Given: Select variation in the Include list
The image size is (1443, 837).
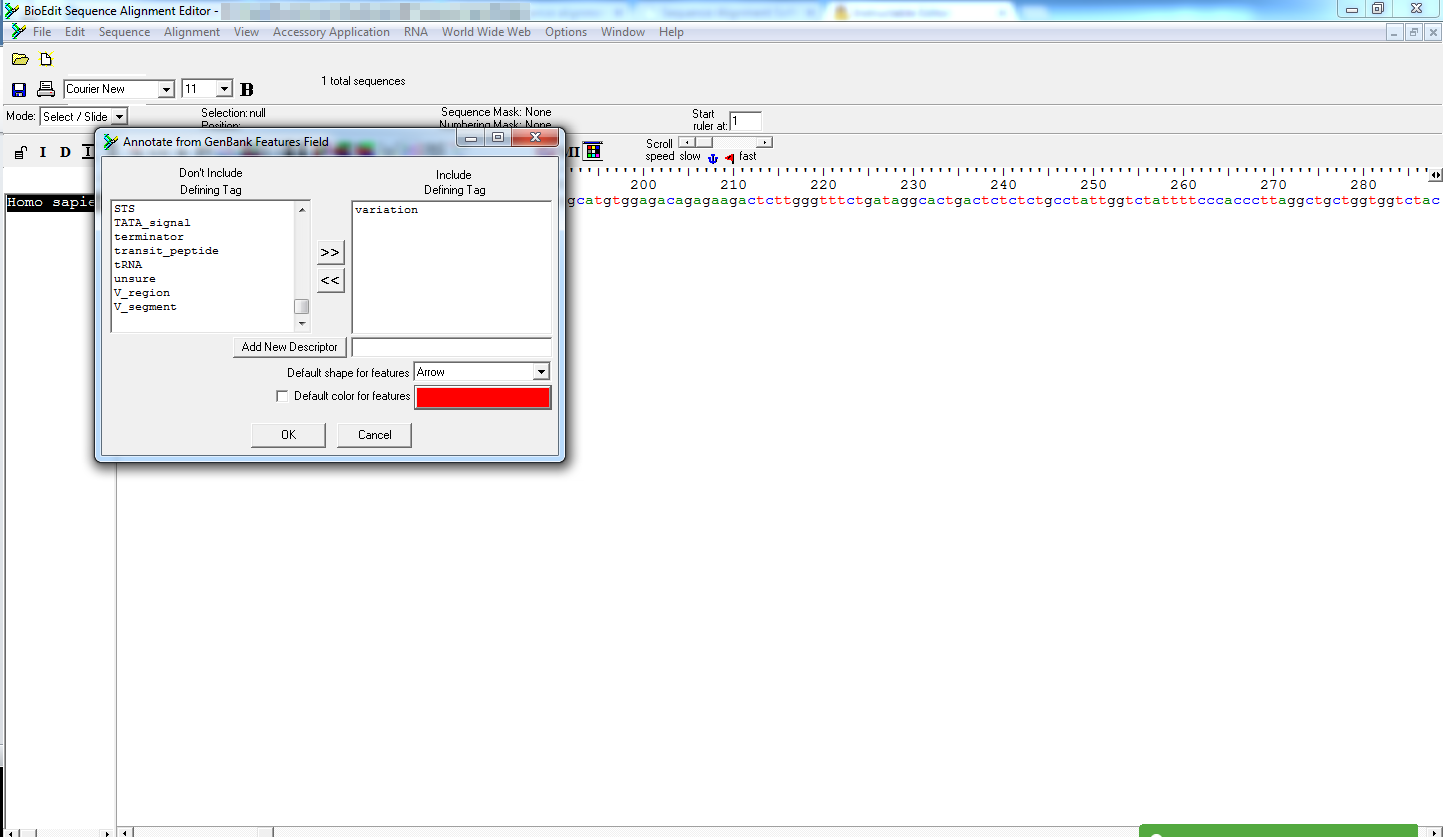Looking at the screenshot, I should 386,210.
